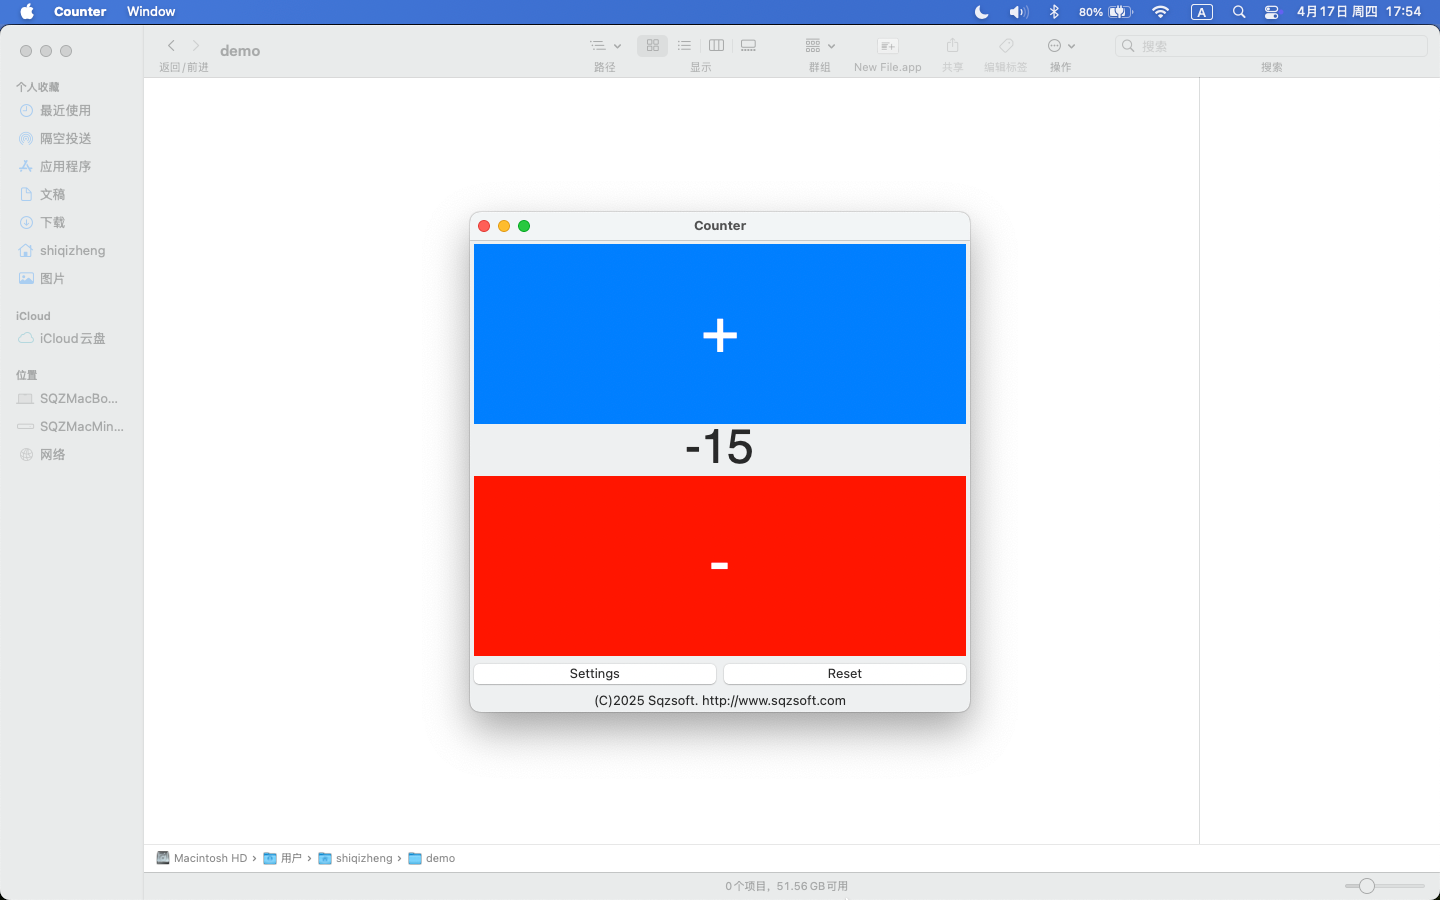Switch Finder to icon view
The image size is (1440, 900).
(x=653, y=46)
